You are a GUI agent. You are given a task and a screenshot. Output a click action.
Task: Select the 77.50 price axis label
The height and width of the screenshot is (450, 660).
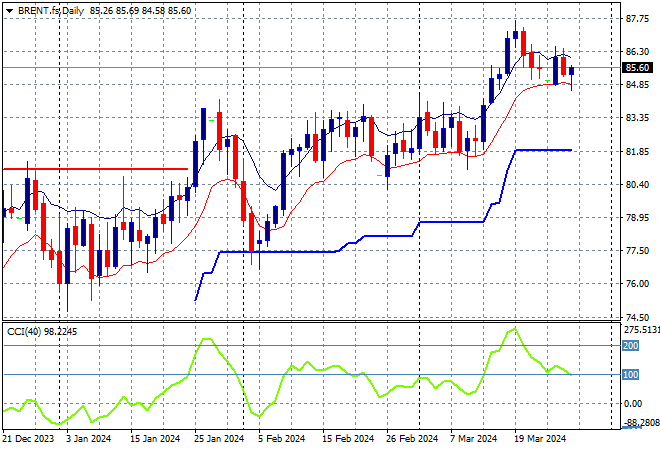637,250
